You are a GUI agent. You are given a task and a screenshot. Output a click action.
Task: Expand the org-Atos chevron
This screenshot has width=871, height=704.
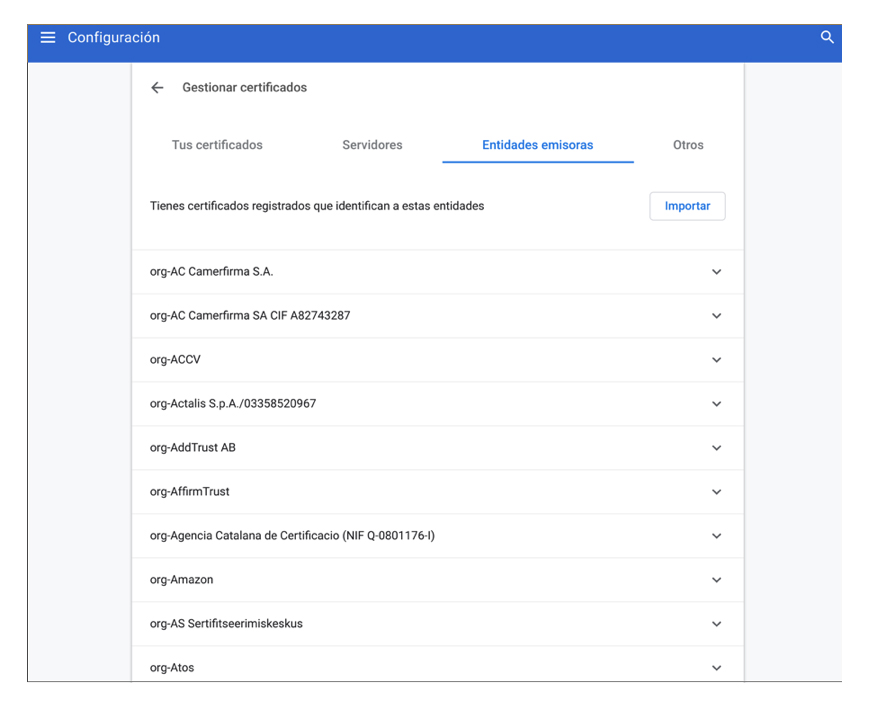(717, 668)
